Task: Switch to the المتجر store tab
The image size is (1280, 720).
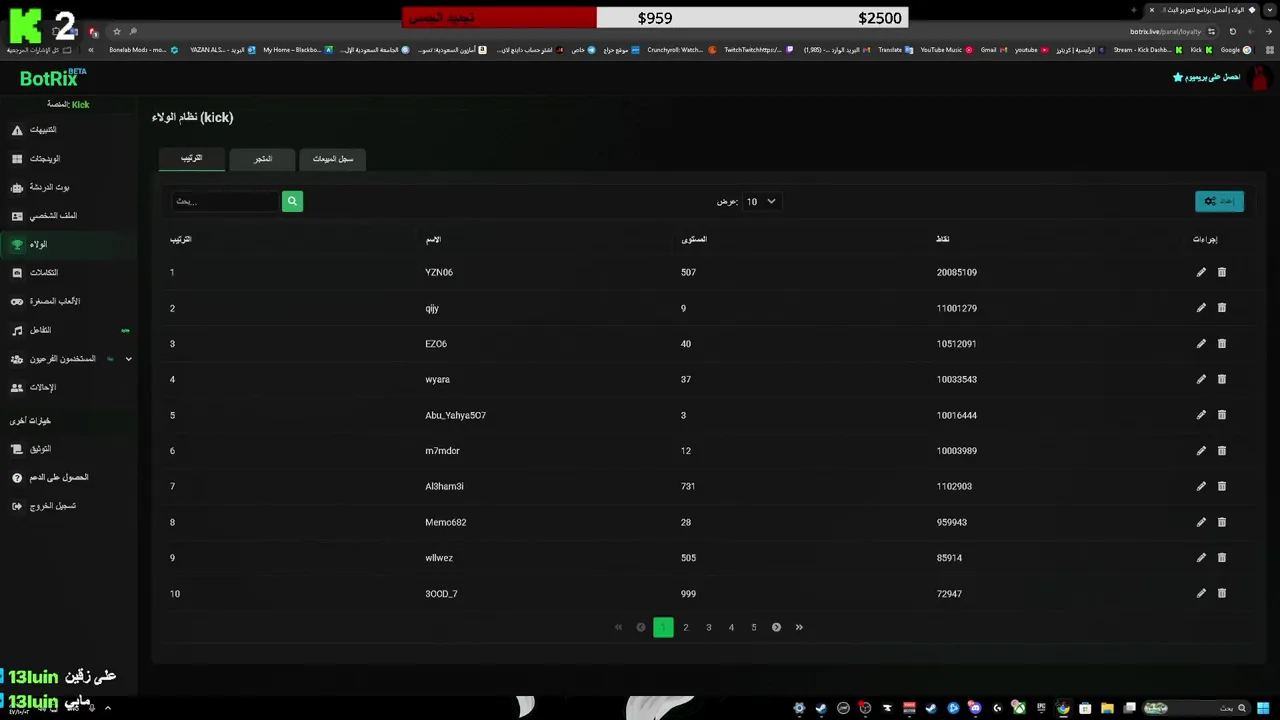Action: [x=263, y=159]
